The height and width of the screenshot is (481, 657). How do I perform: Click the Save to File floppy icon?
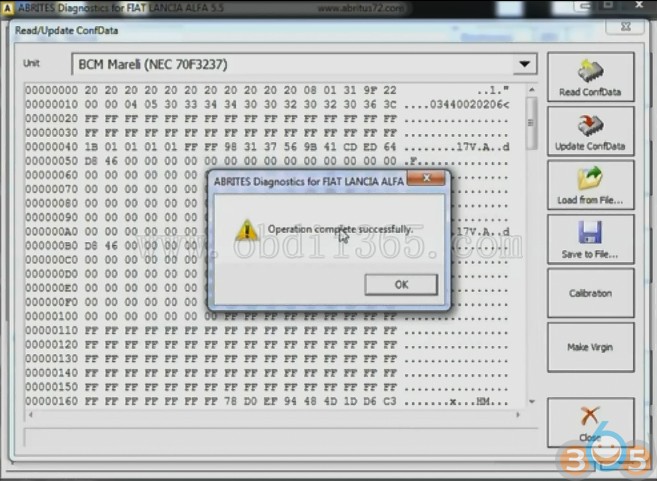tap(590, 233)
